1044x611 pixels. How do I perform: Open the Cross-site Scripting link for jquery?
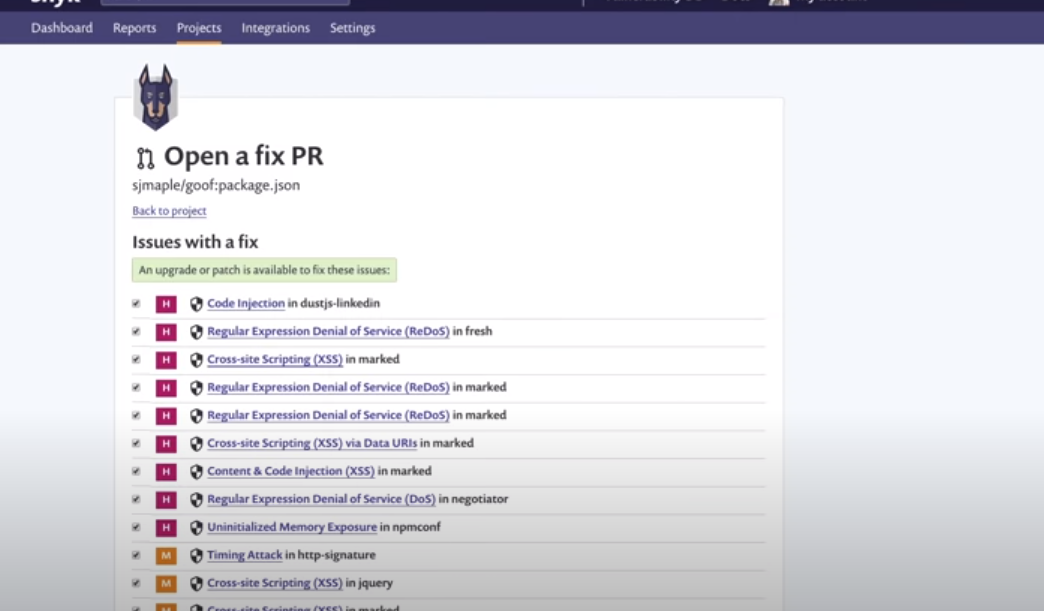tap(275, 583)
